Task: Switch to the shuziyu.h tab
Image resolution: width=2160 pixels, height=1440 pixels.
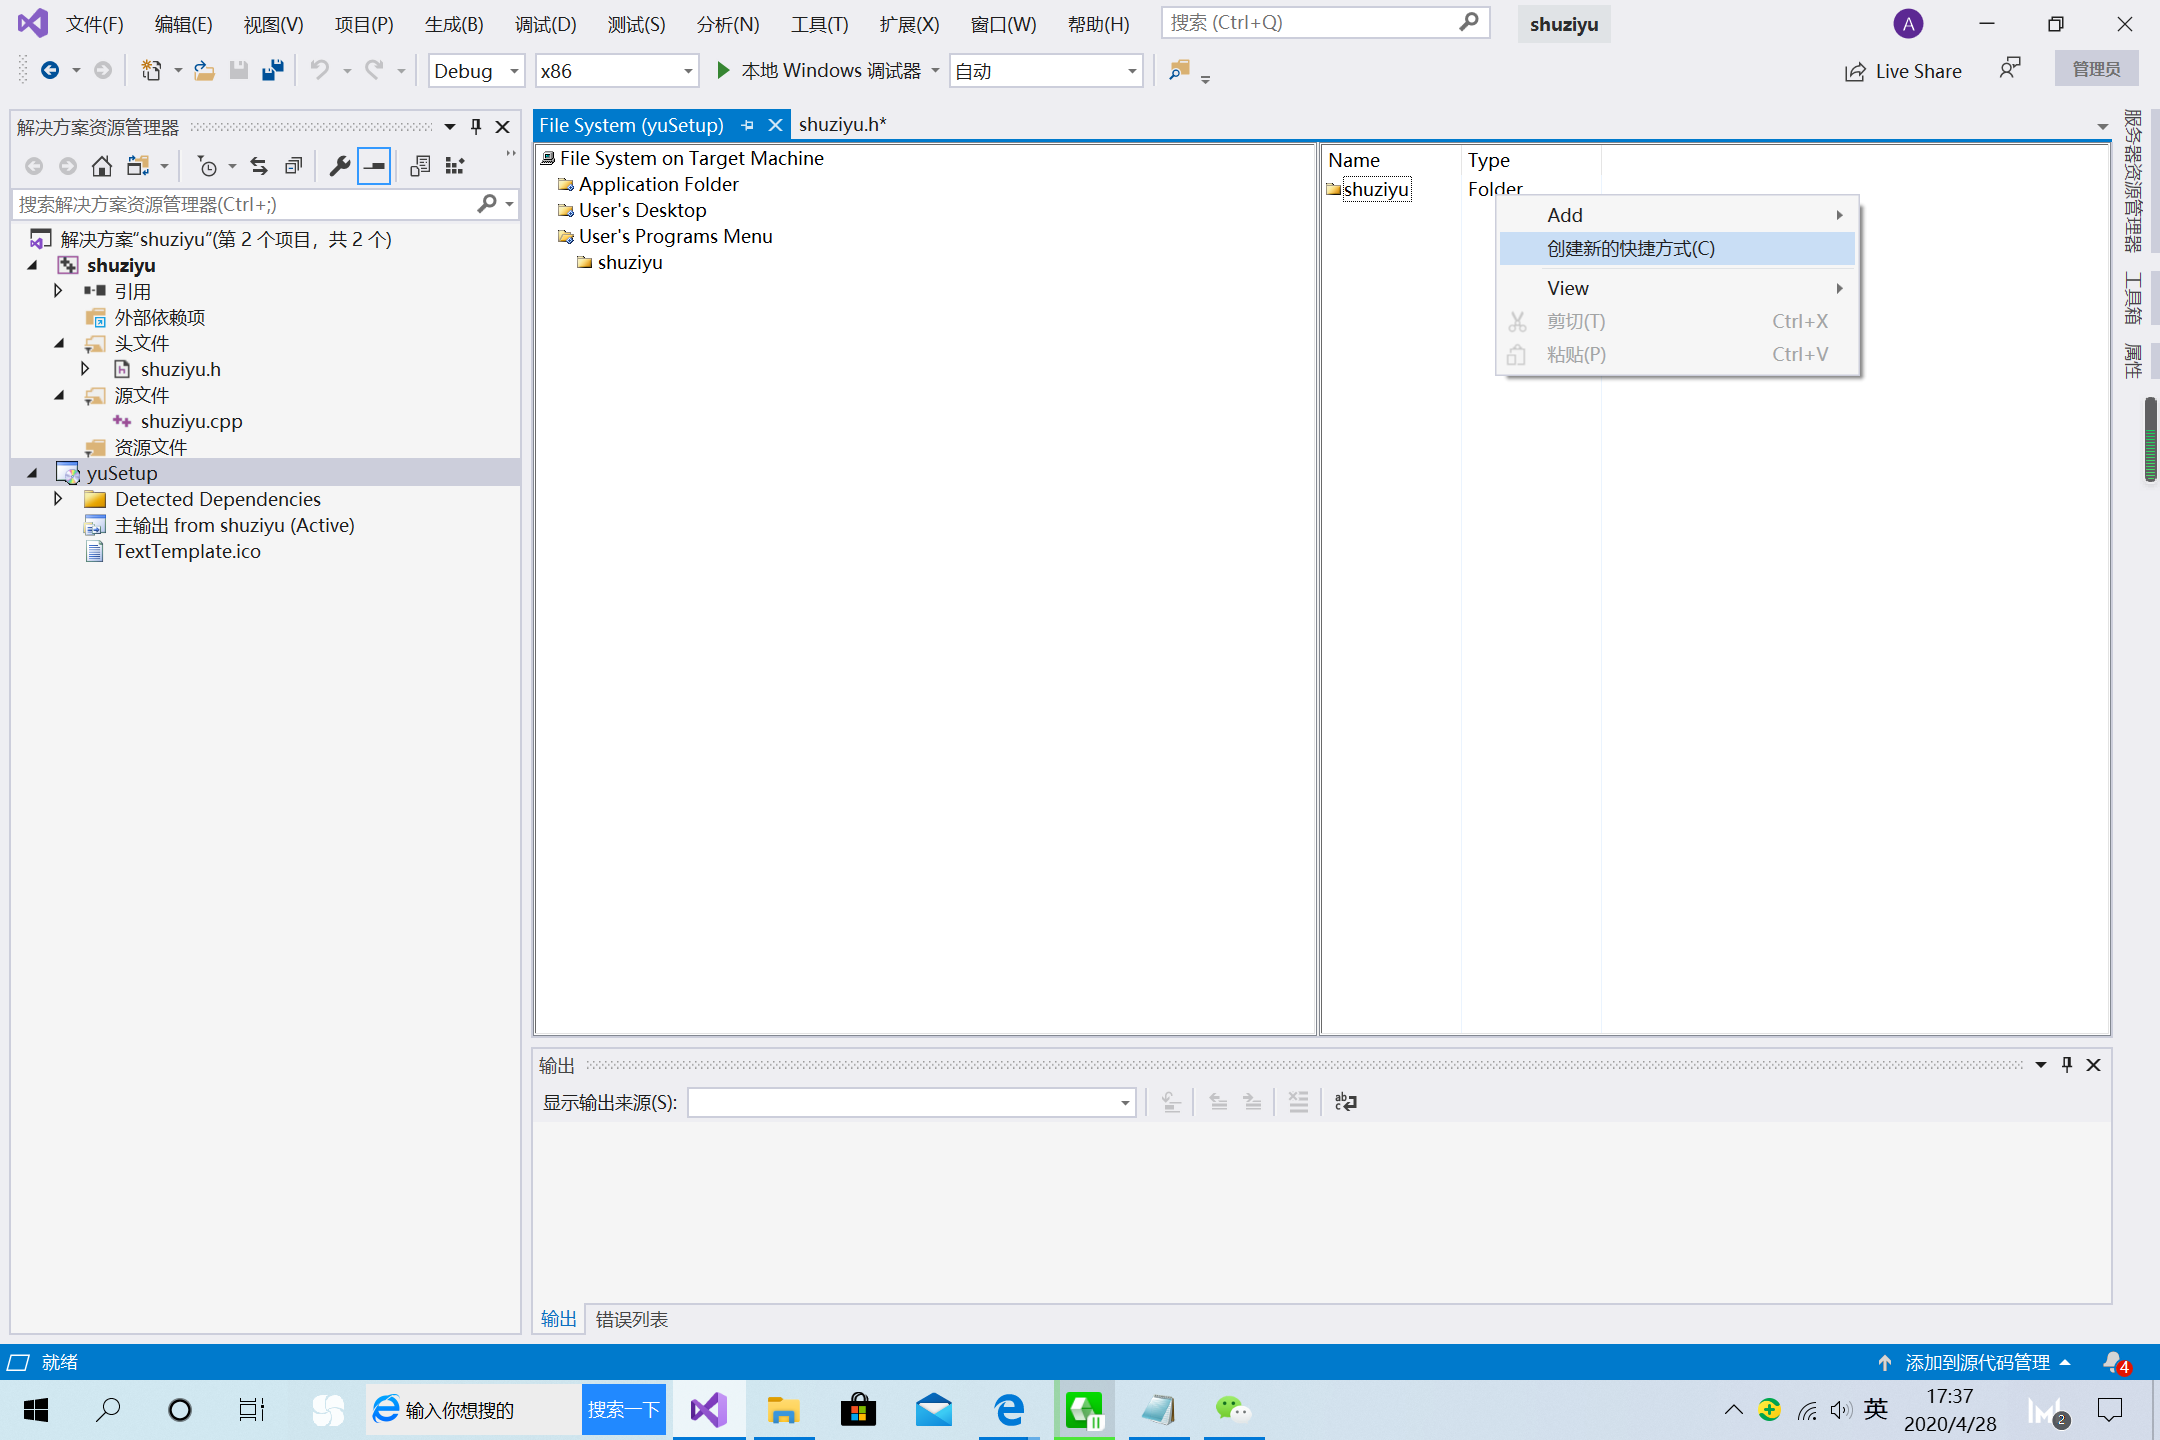Action: pos(842,125)
